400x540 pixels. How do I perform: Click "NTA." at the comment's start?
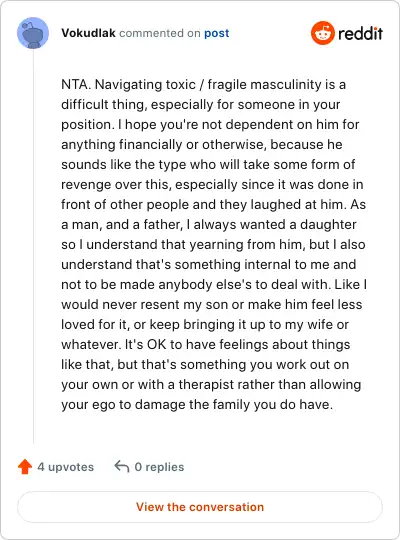pos(76,84)
